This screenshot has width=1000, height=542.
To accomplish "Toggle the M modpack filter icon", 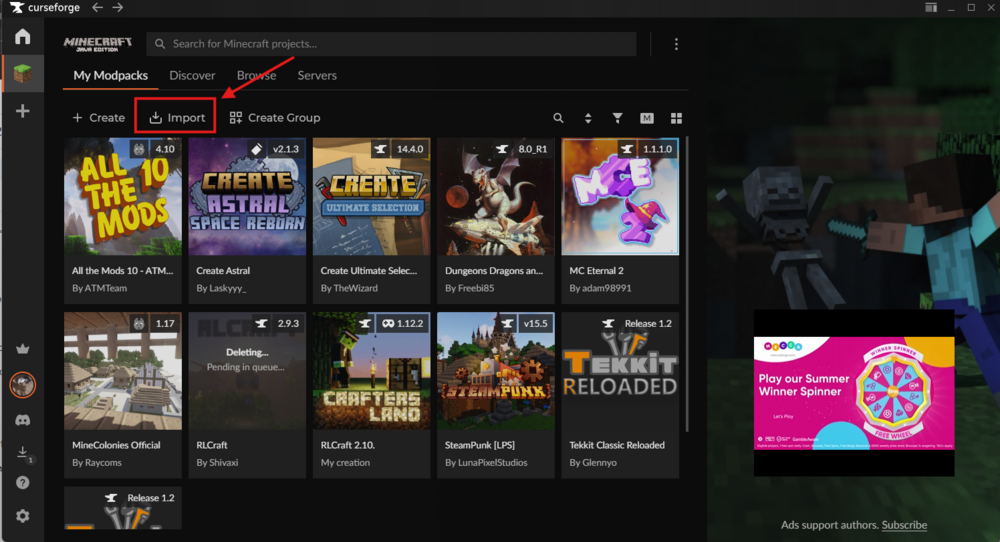I will pyautogui.click(x=647, y=118).
